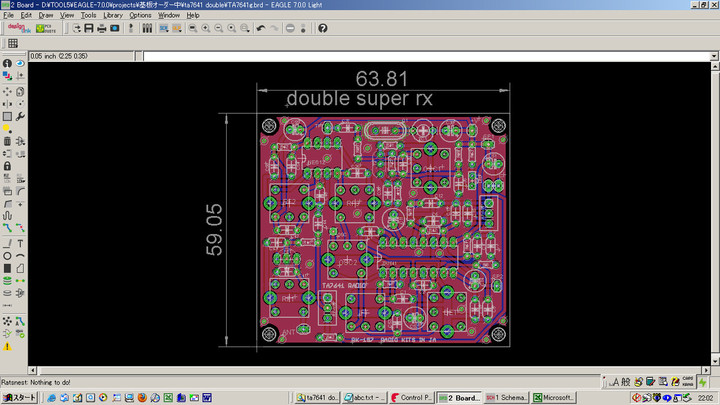Click the Help question mark icon
Image resolution: width=720 pixels, height=405 pixels.
click(323, 28)
